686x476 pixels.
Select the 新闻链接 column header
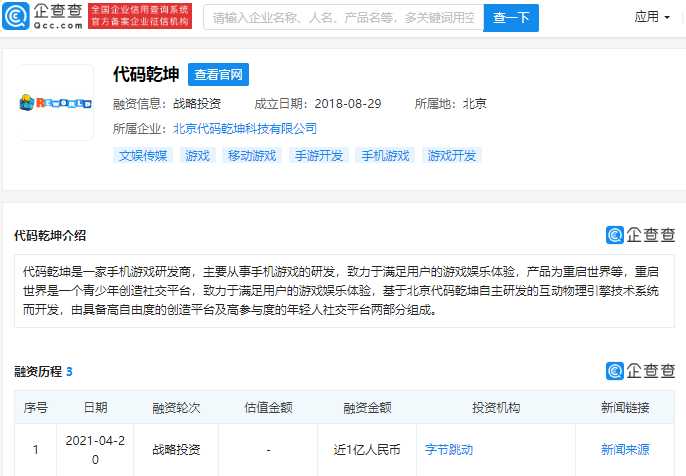[625, 407]
